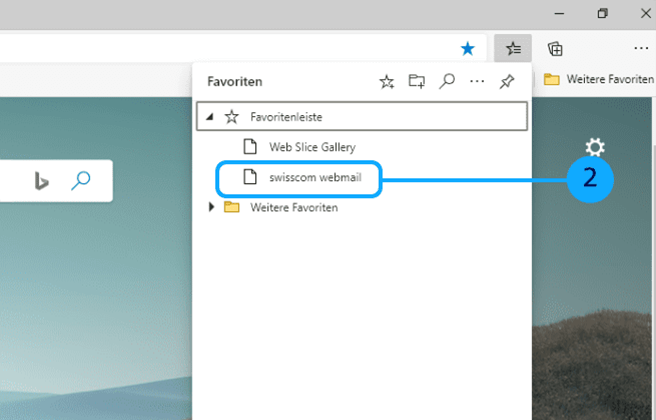Pin the Favoriten panel
The width and height of the screenshot is (656, 420).
point(507,82)
